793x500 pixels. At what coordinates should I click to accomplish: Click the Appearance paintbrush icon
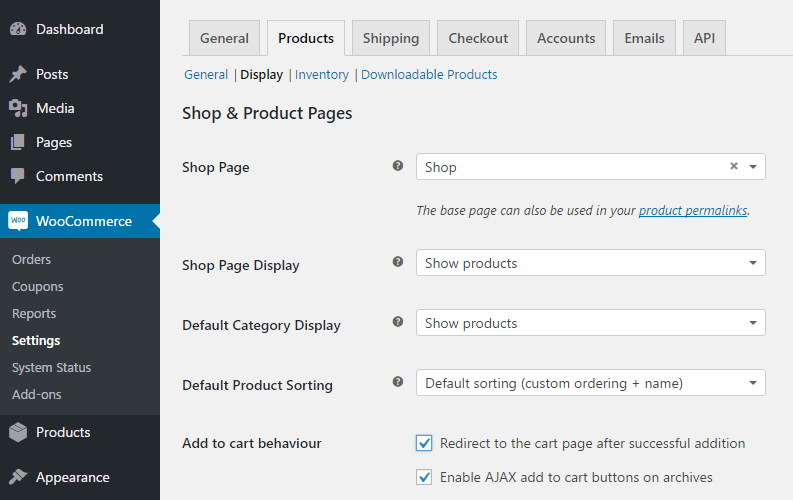point(18,477)
